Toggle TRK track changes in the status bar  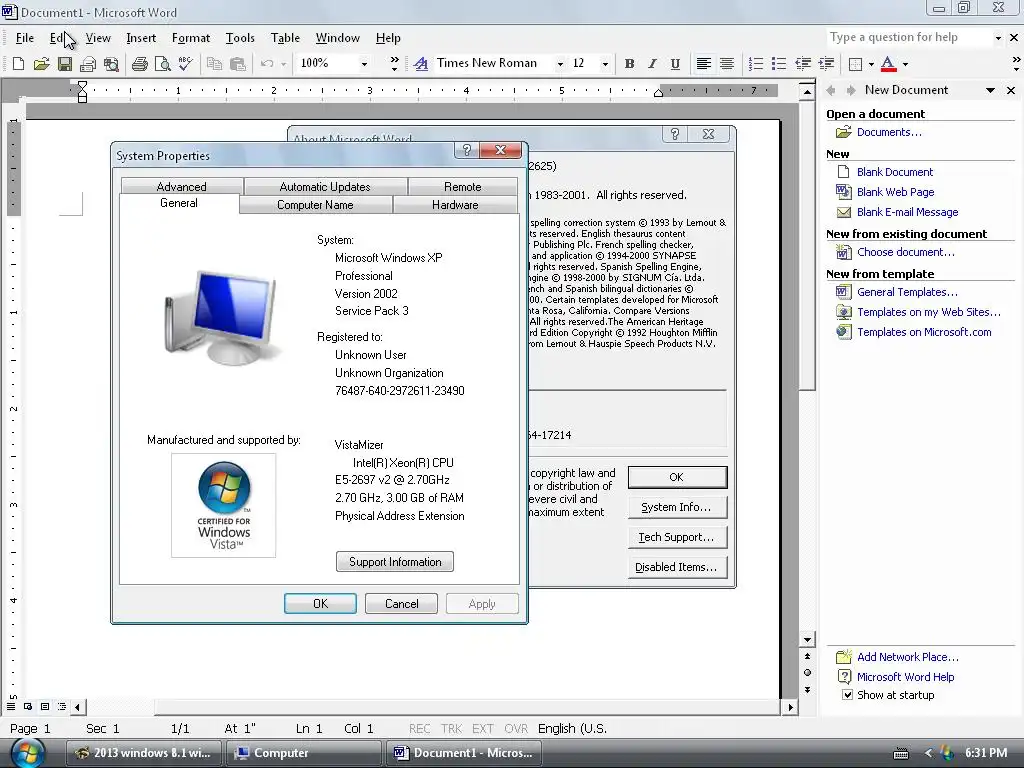(451, 728)
